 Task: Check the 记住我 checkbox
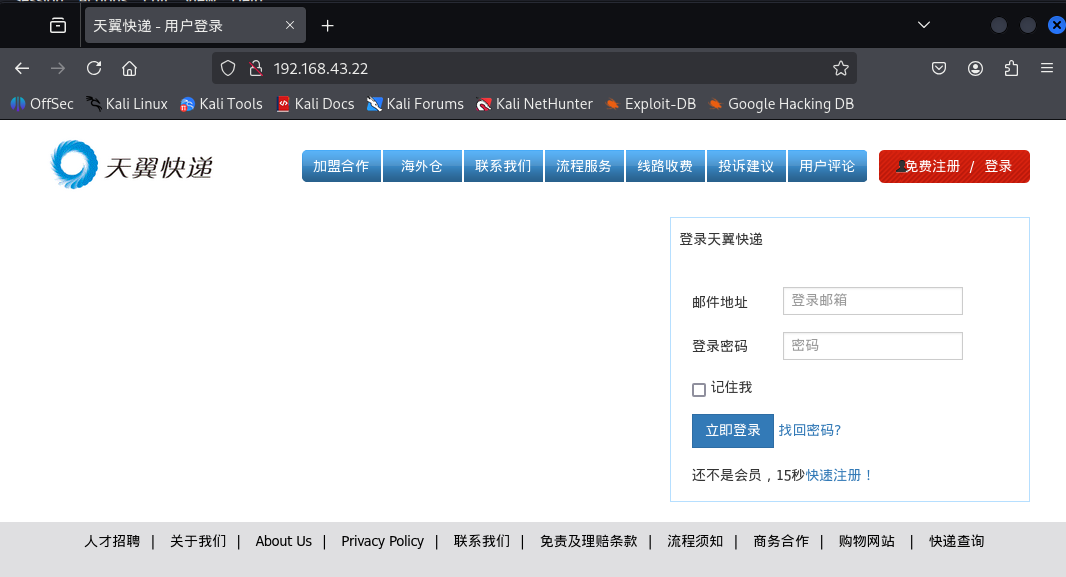[699, 389]
